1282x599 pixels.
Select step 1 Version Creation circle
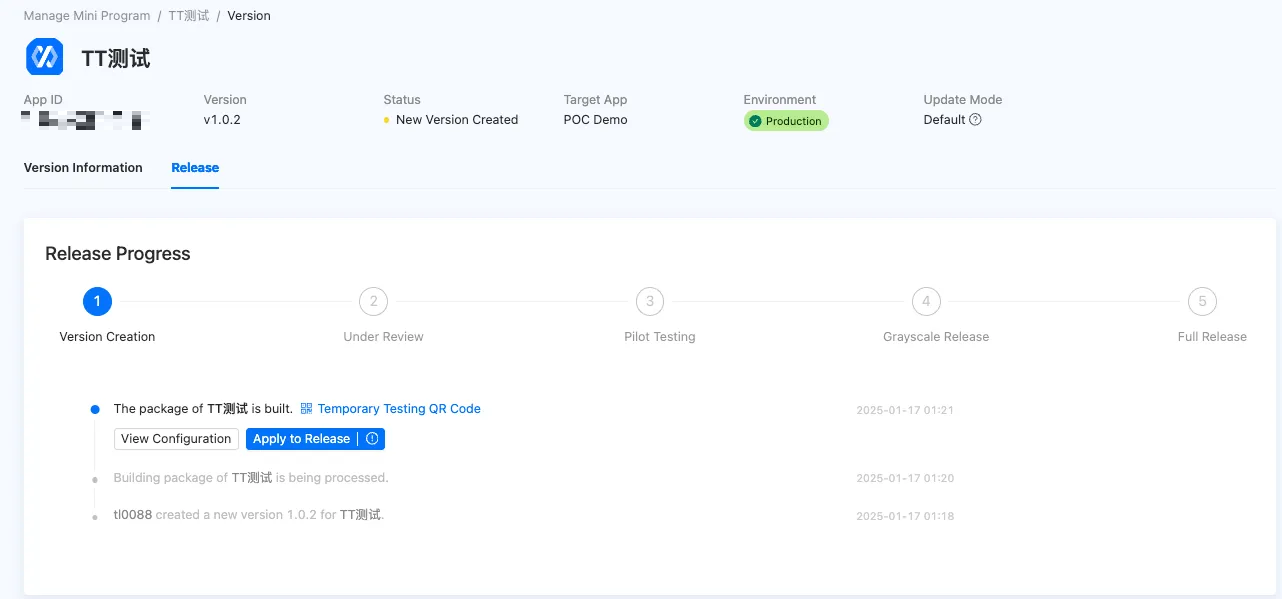click(x=97, y=301)
